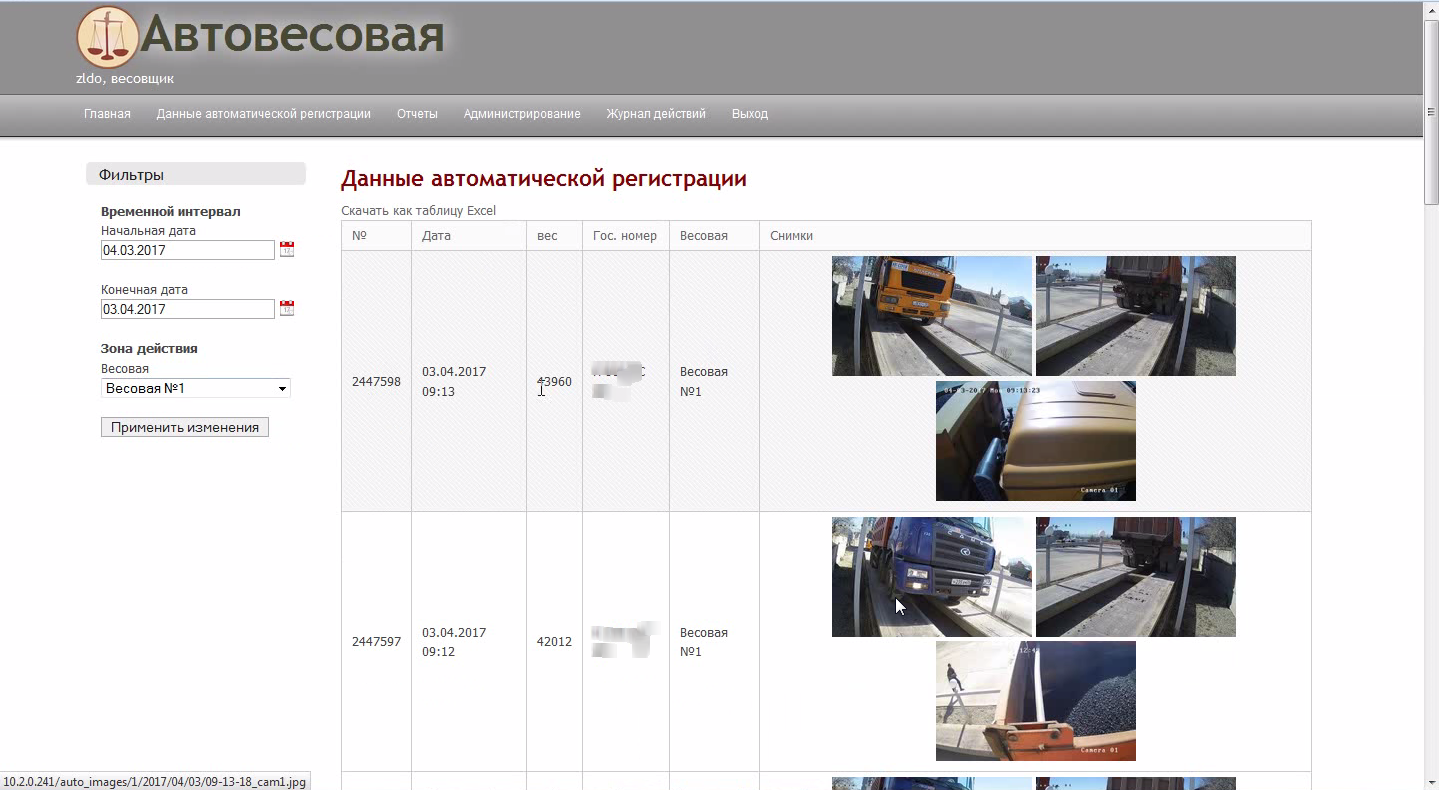Open the Главная menu item
The width and height of the screenshot is (1439, 790).
tap(107, 114)
